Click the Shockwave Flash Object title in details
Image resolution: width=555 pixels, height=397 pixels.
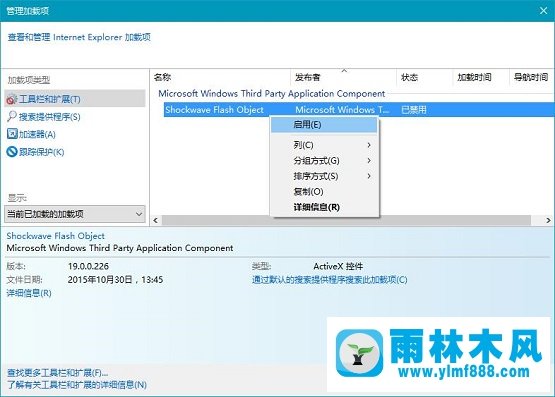56,236
